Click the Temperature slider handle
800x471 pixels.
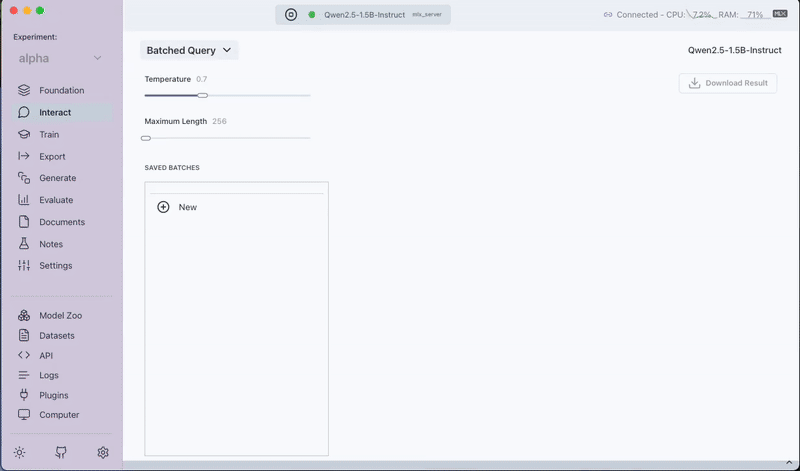203,95
